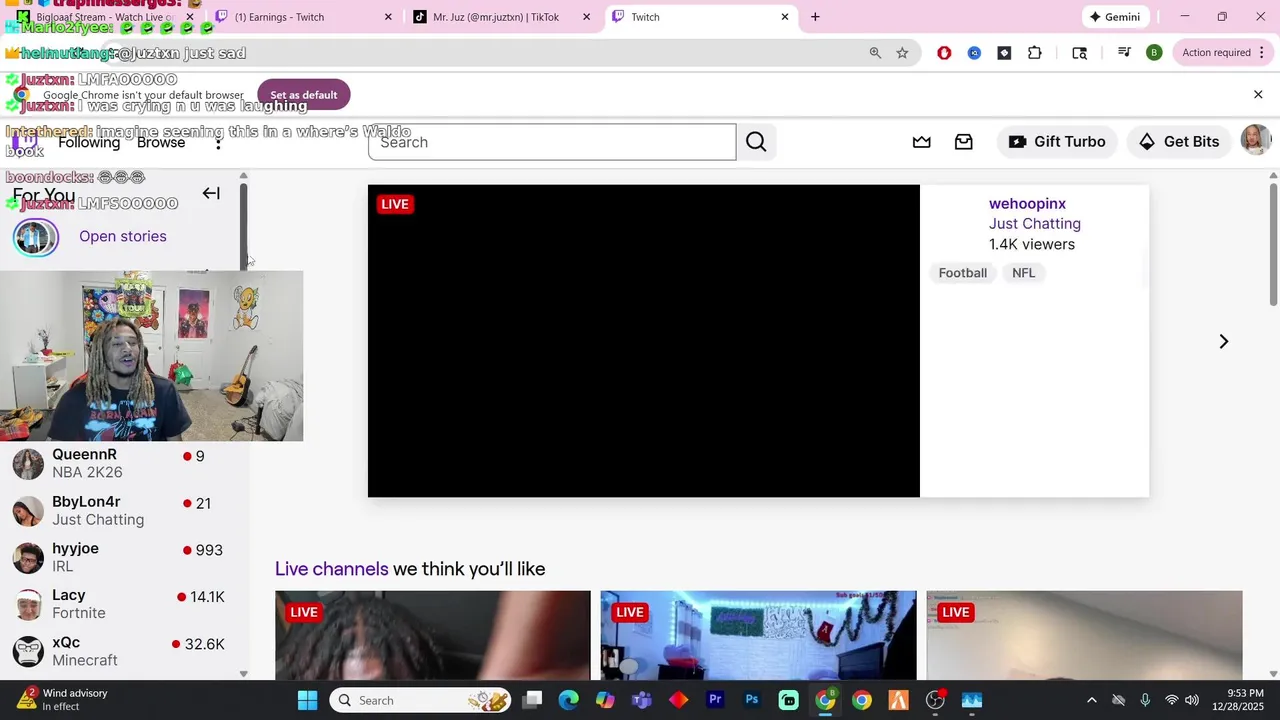Open the first recommended live channel thumbnail

pyautogui.click(x=433, y=635)
